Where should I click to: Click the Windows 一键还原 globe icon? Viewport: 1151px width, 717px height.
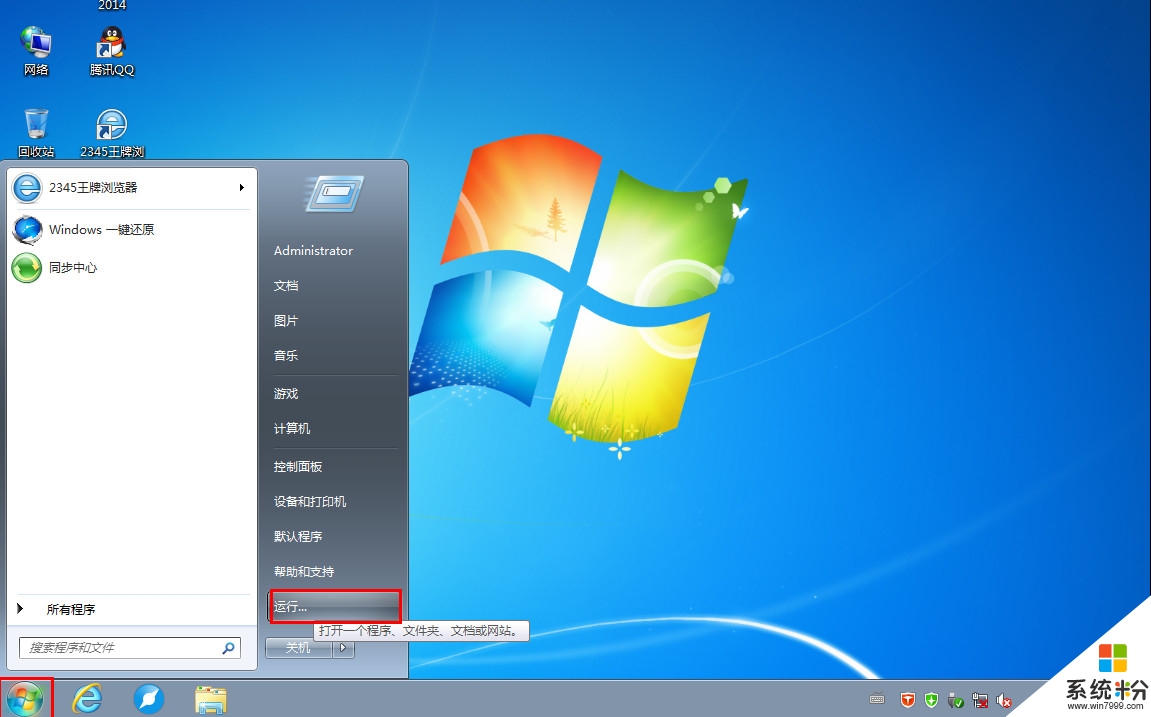click(x=27, y=230)
